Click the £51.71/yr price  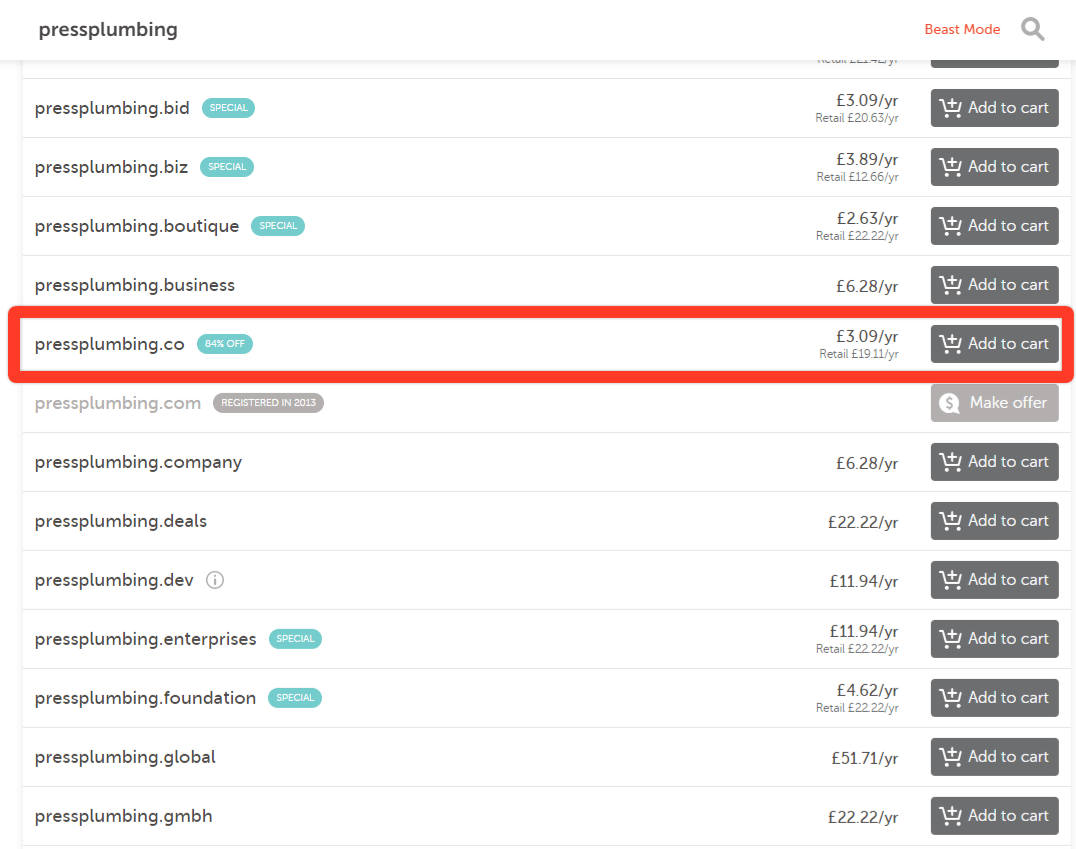pos(865,758)
